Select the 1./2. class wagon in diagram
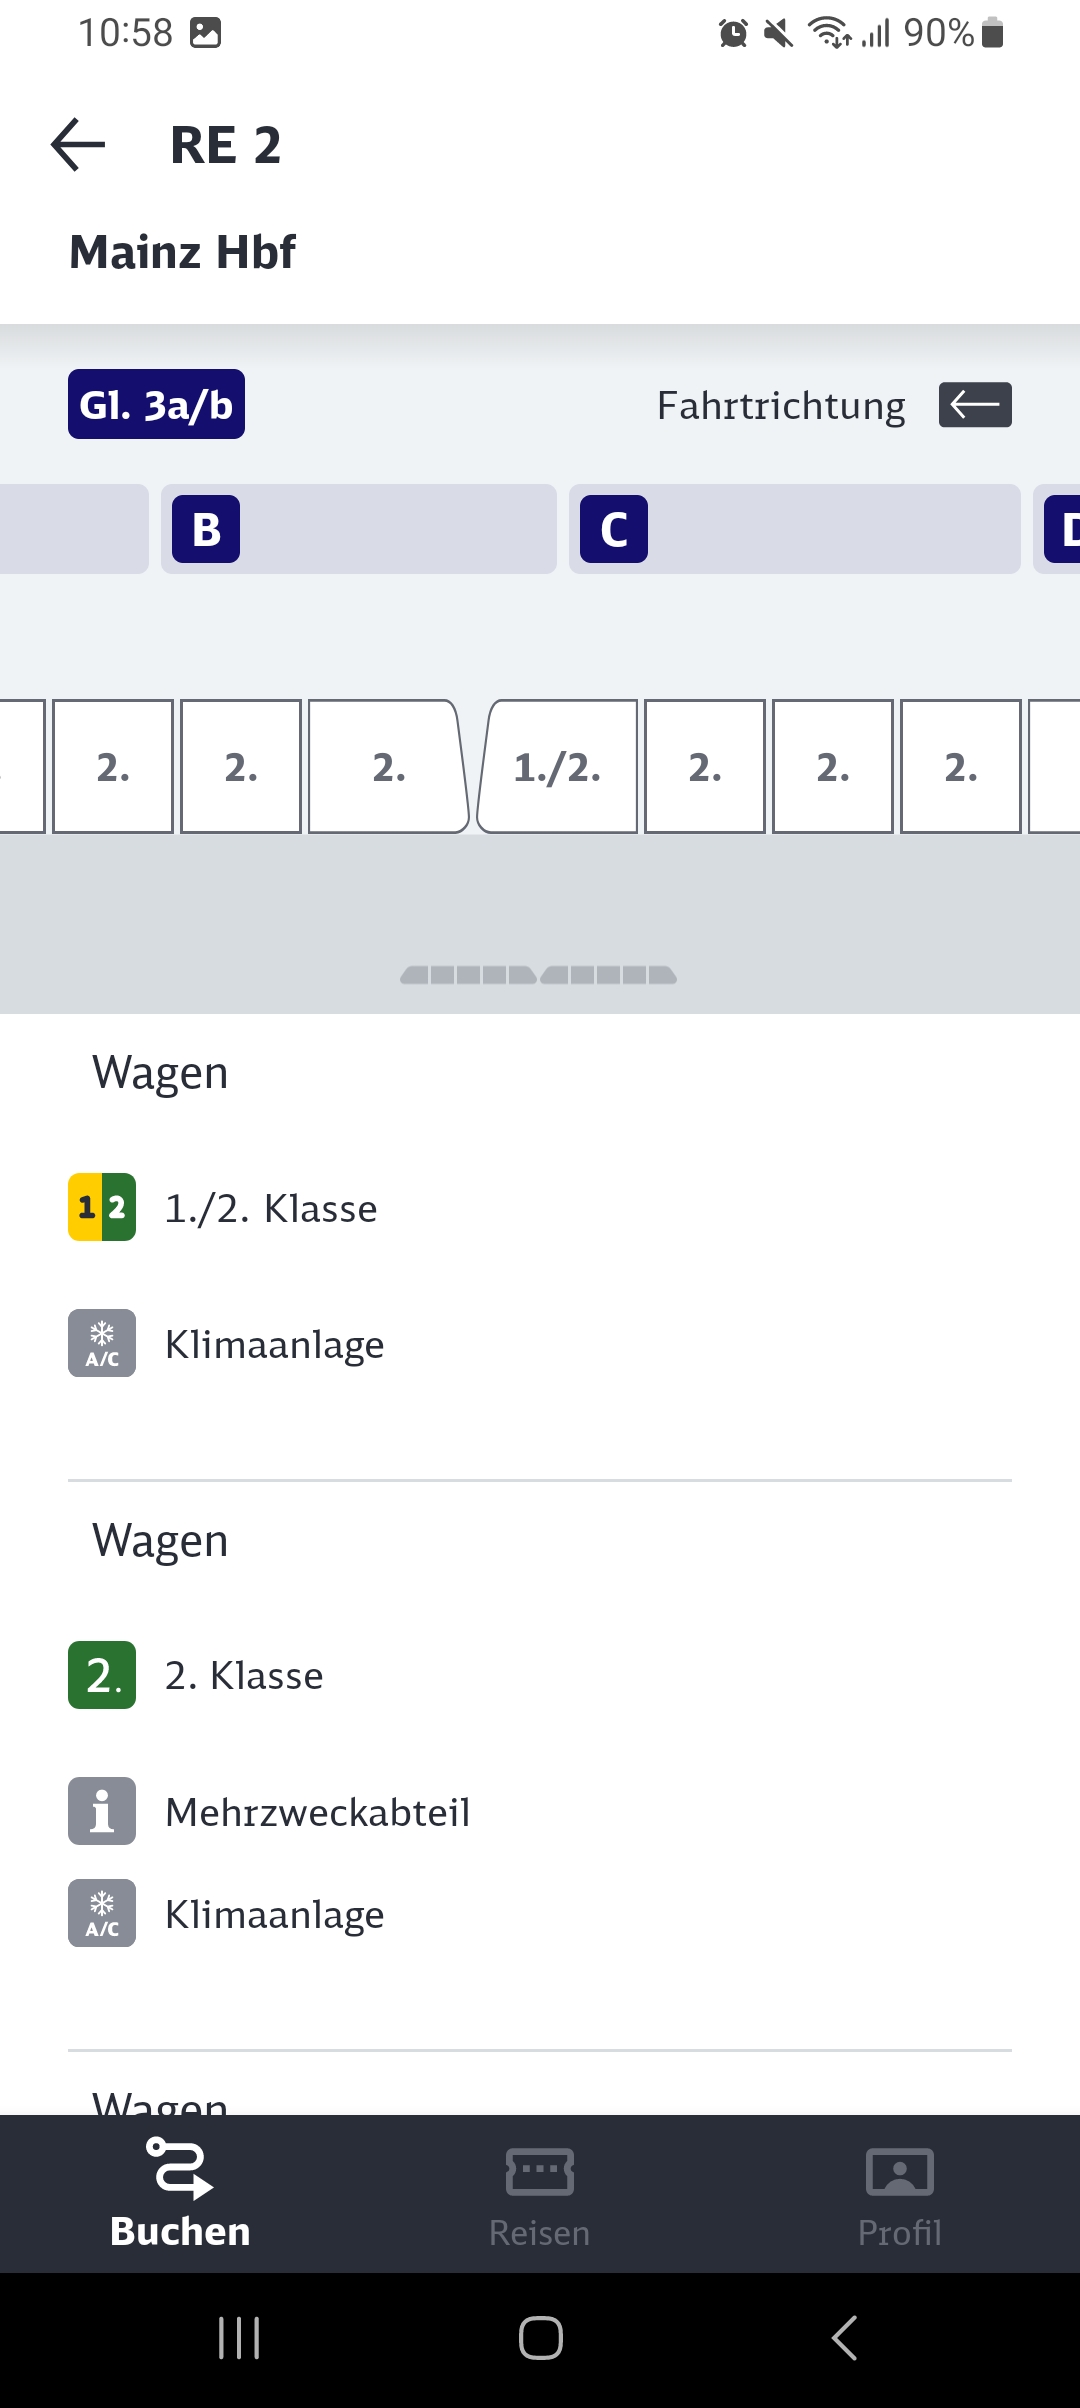Image resolution: width=1080 pixels, height=2408 pixels. (x=558, y=767)
